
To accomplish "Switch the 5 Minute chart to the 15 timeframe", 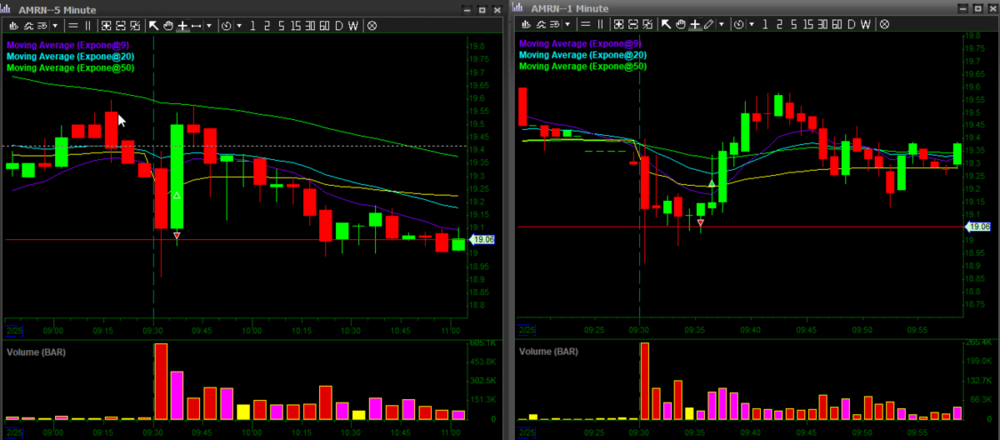I will [x=296, y=25].
